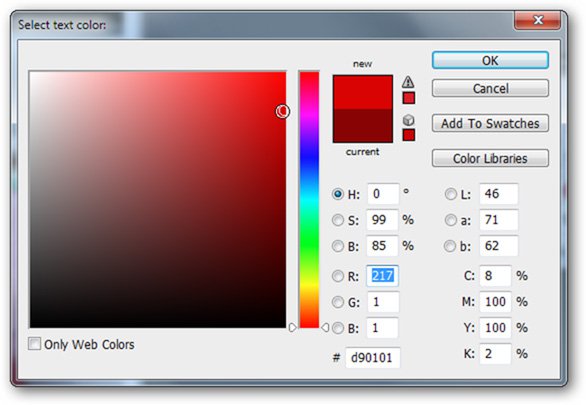Screen dimensions: 586x405
Task: Click the color picker circle marker
Action: [x=283, y=111]
